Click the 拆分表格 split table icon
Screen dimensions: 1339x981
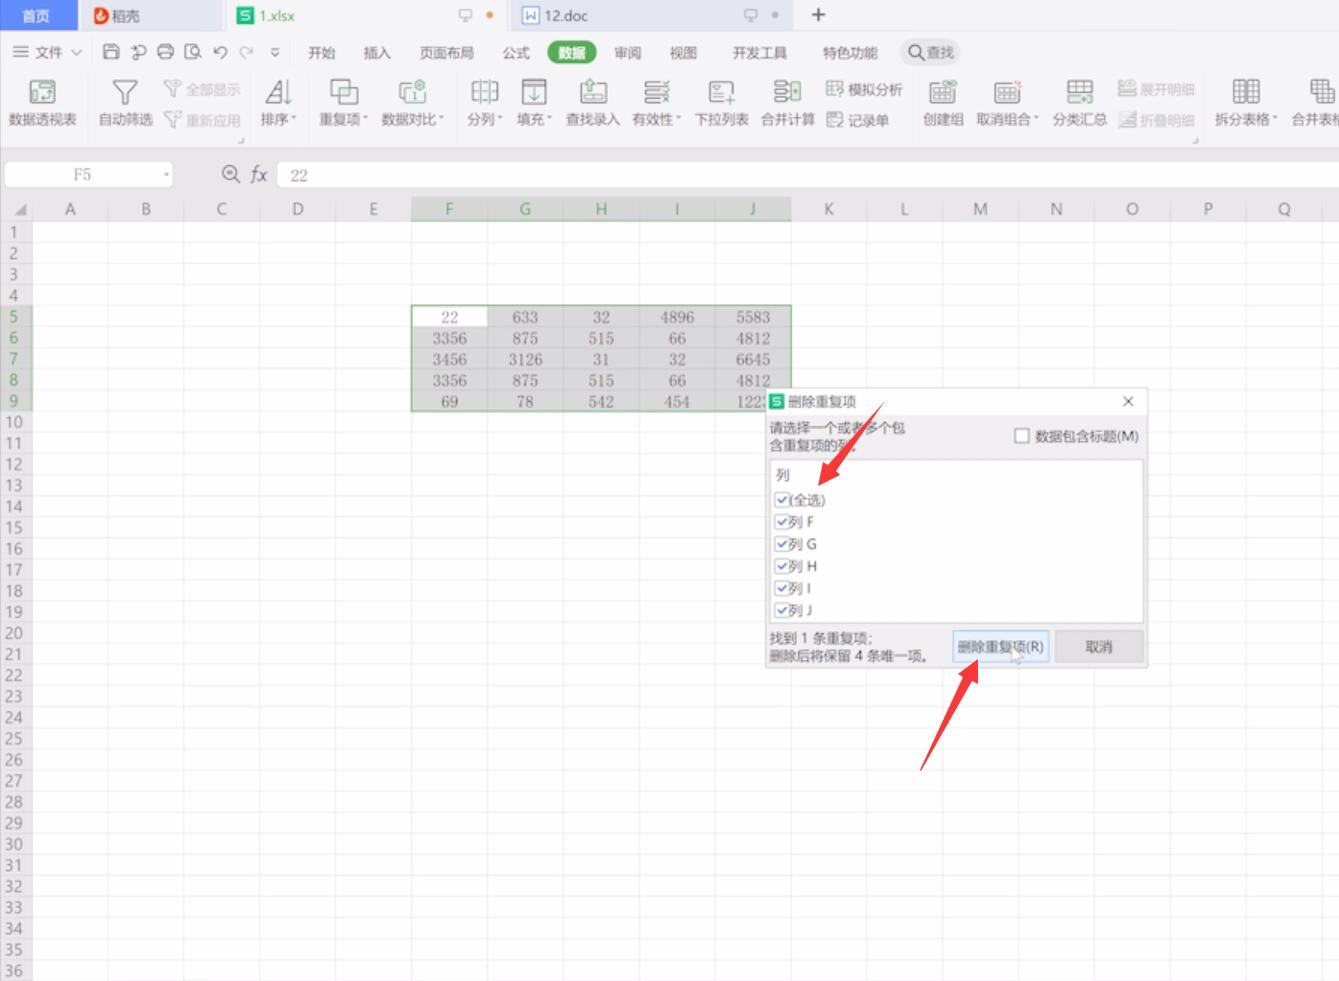[1246, 92]
